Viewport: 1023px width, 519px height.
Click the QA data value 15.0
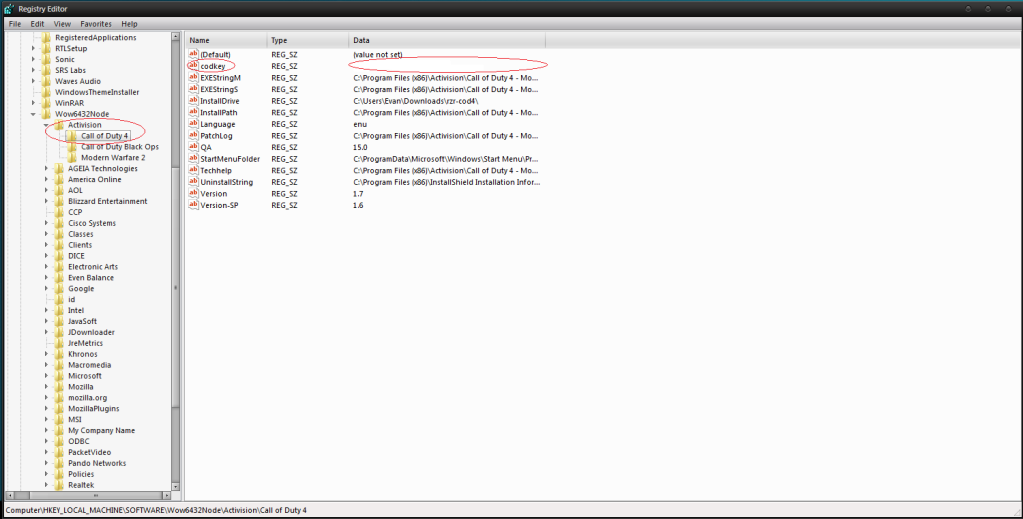tap(360, 147)
